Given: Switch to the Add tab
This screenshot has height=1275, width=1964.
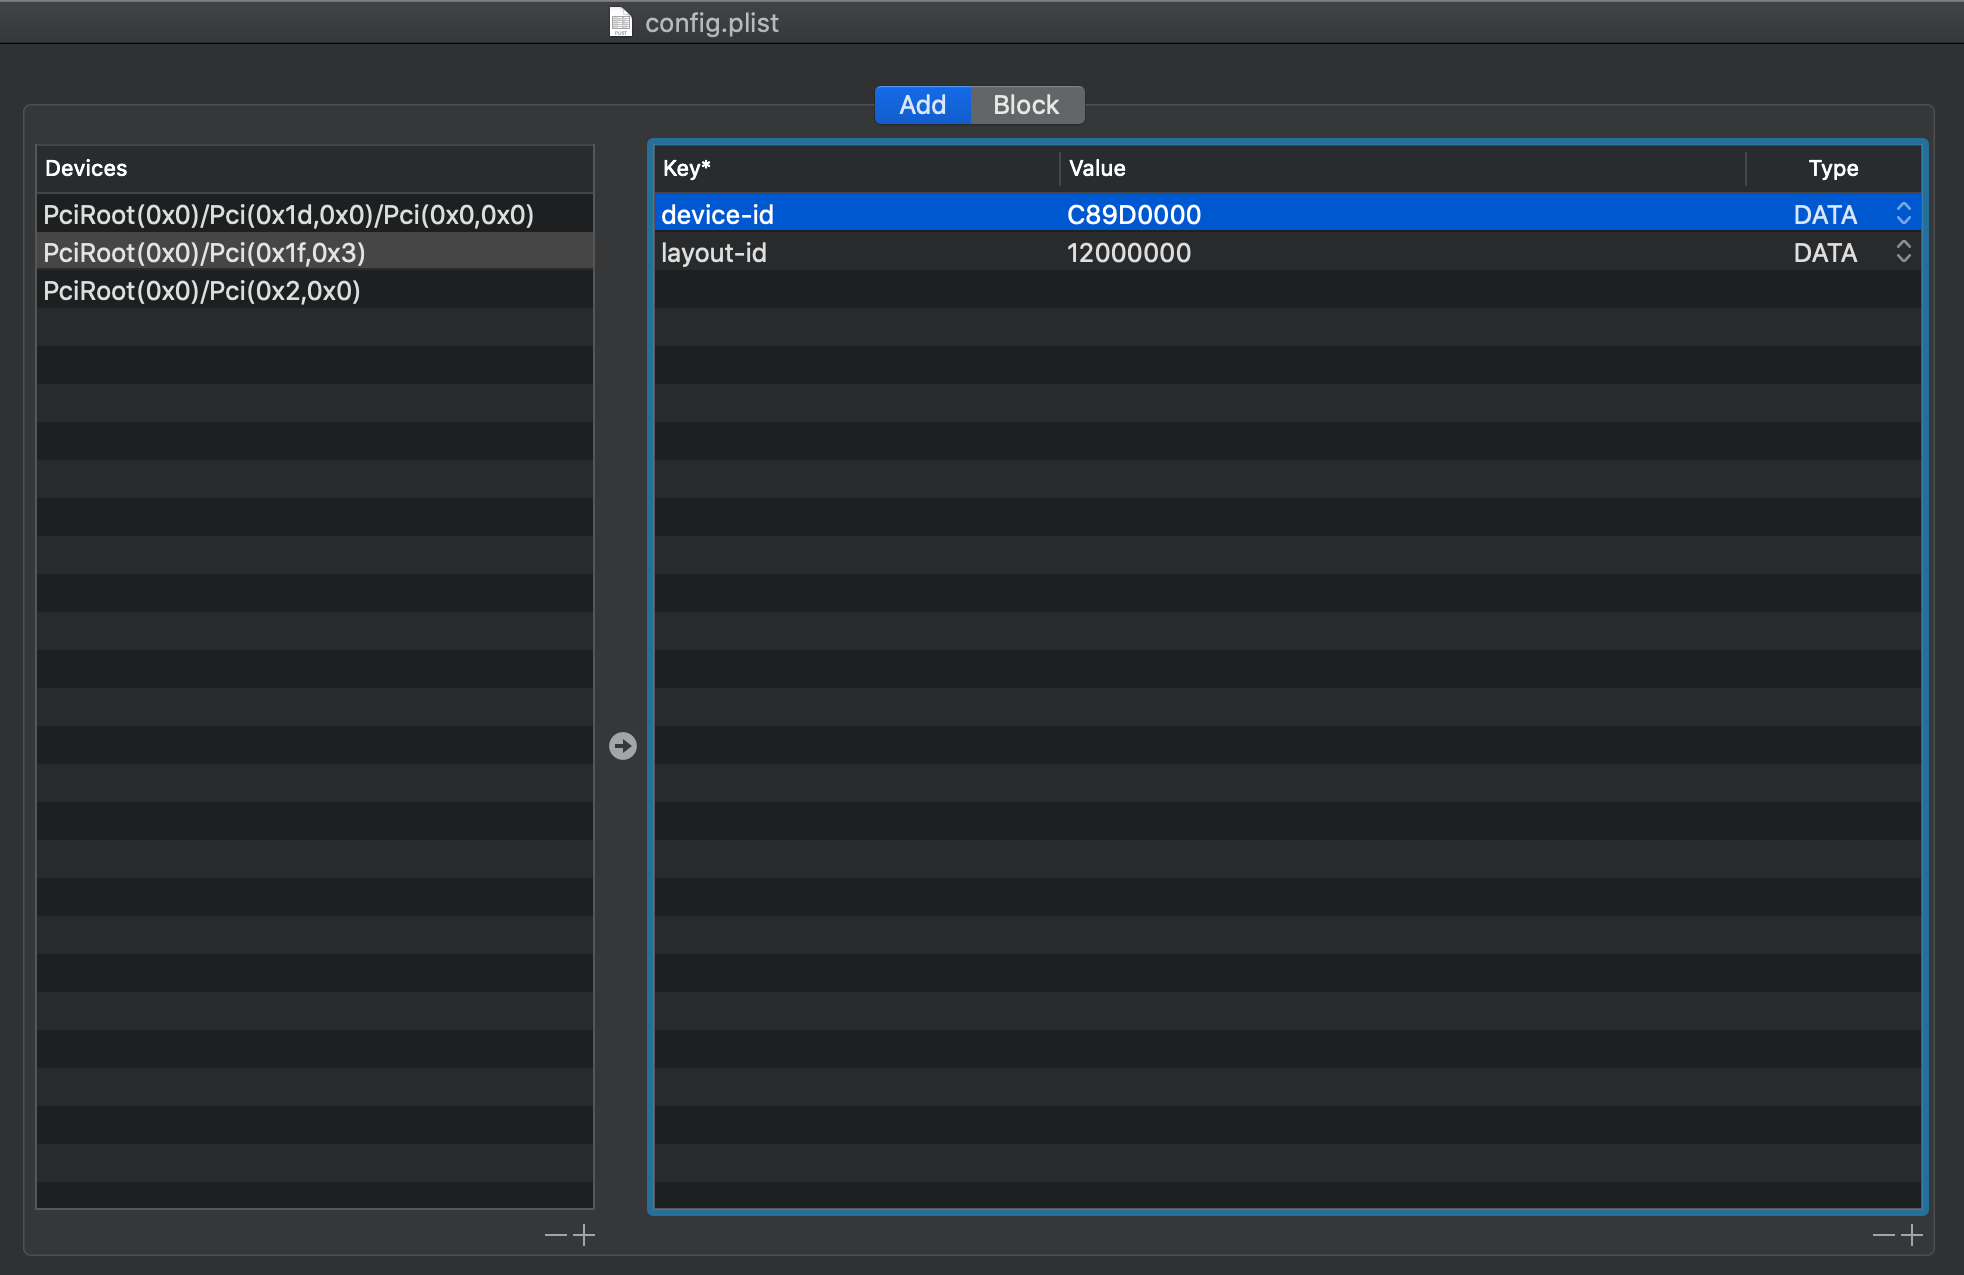Looking at the screenshot, I should (x=922, y=105).
